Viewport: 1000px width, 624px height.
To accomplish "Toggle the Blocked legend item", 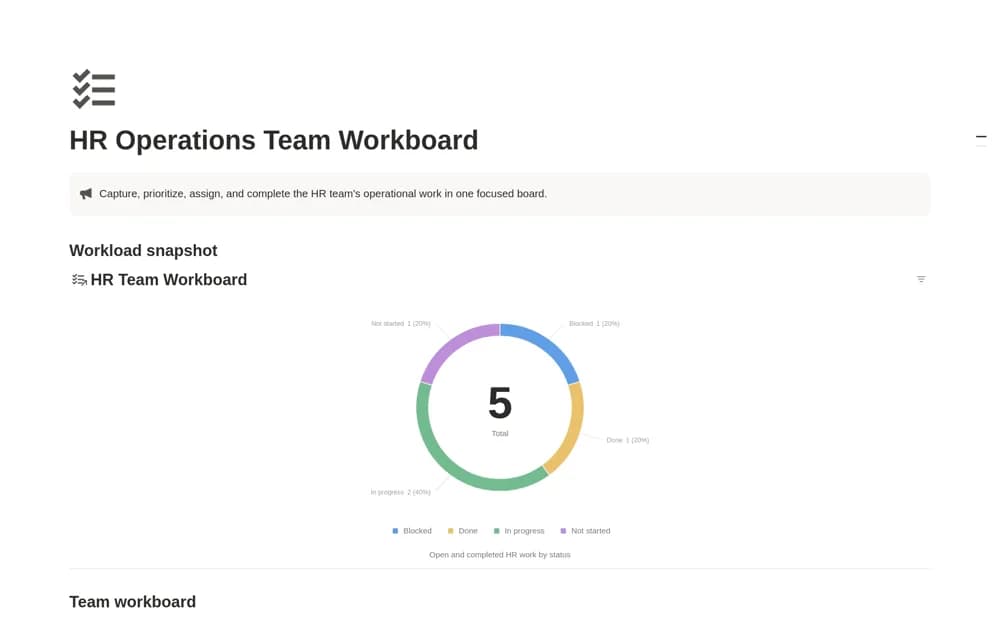I will (x=412, y=531).
